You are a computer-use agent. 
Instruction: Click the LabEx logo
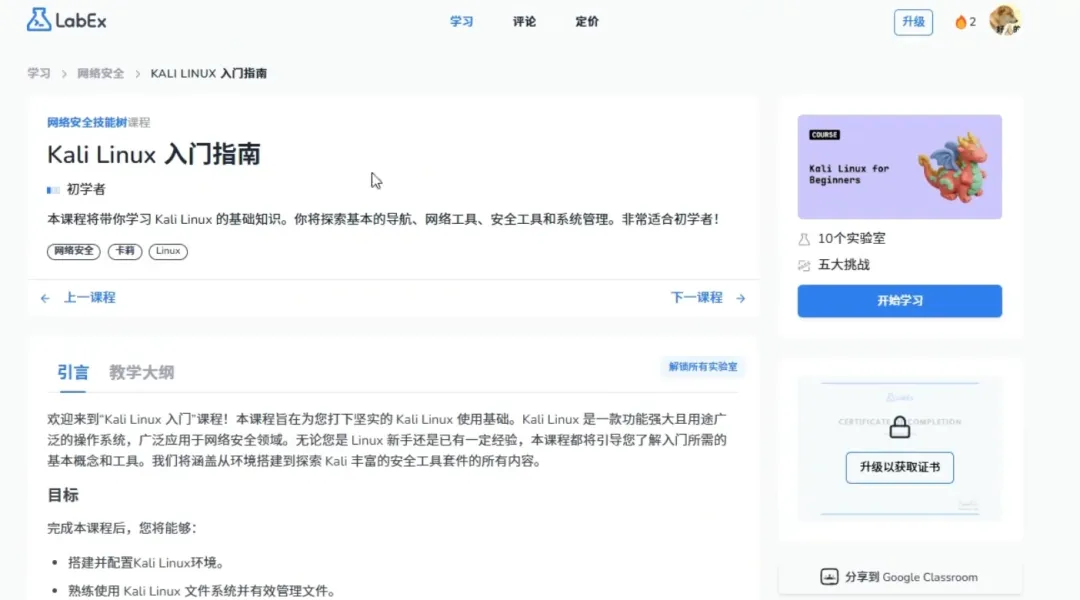coord(67,21)
